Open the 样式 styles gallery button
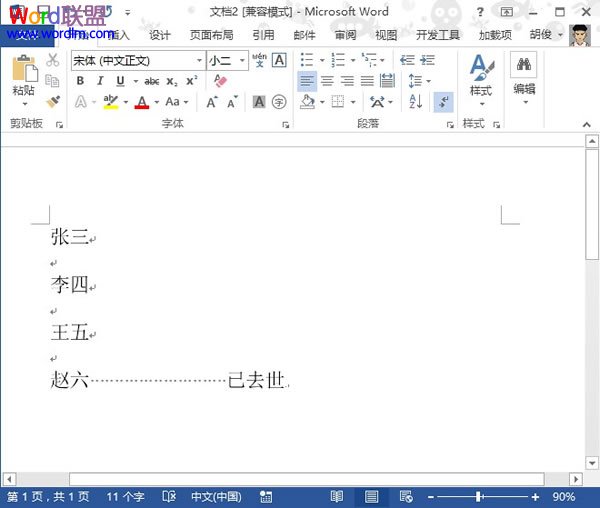 (x=481, y=78)
